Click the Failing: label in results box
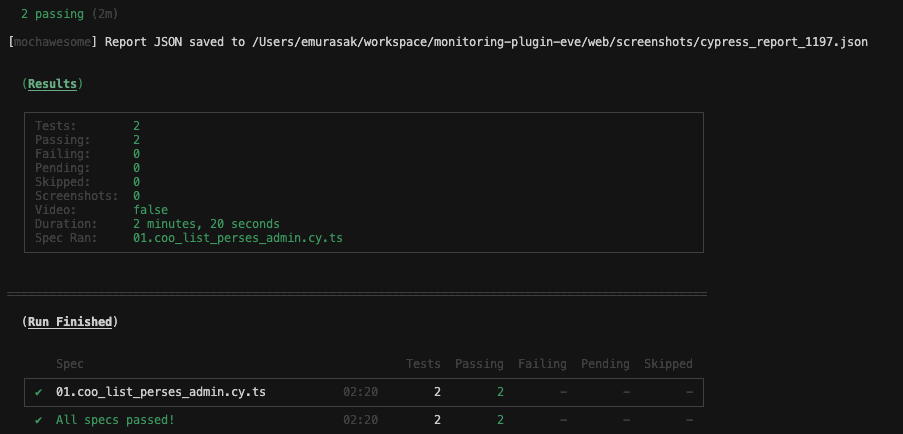Viewport: 903px width, 434px height. tap(62, 154)
